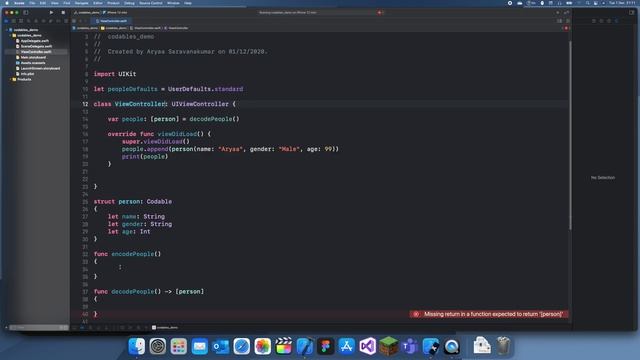This screenshot has width=640, height=360.
Task: Open Simulator from the Dock
Action: (431, 346)
